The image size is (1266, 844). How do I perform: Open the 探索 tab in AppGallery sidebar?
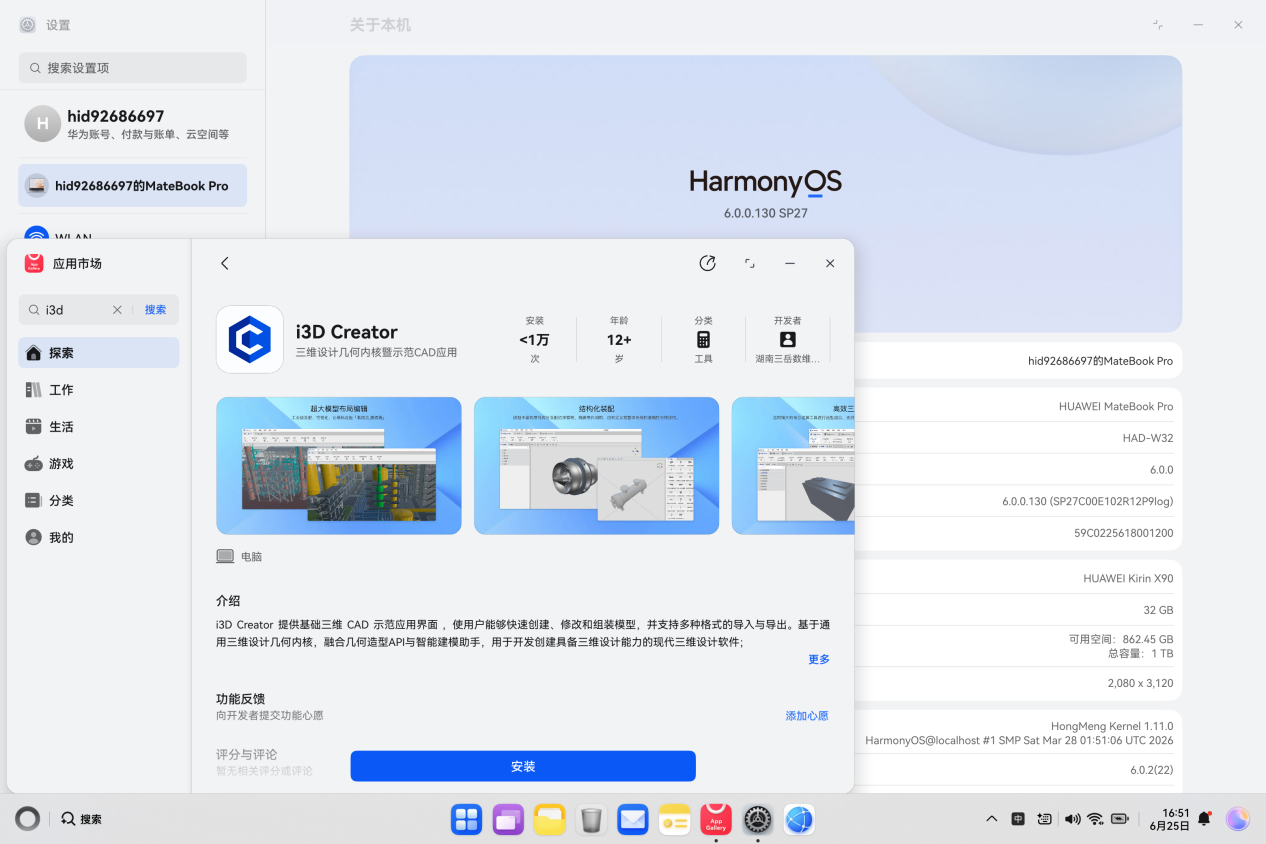point(99,353)
